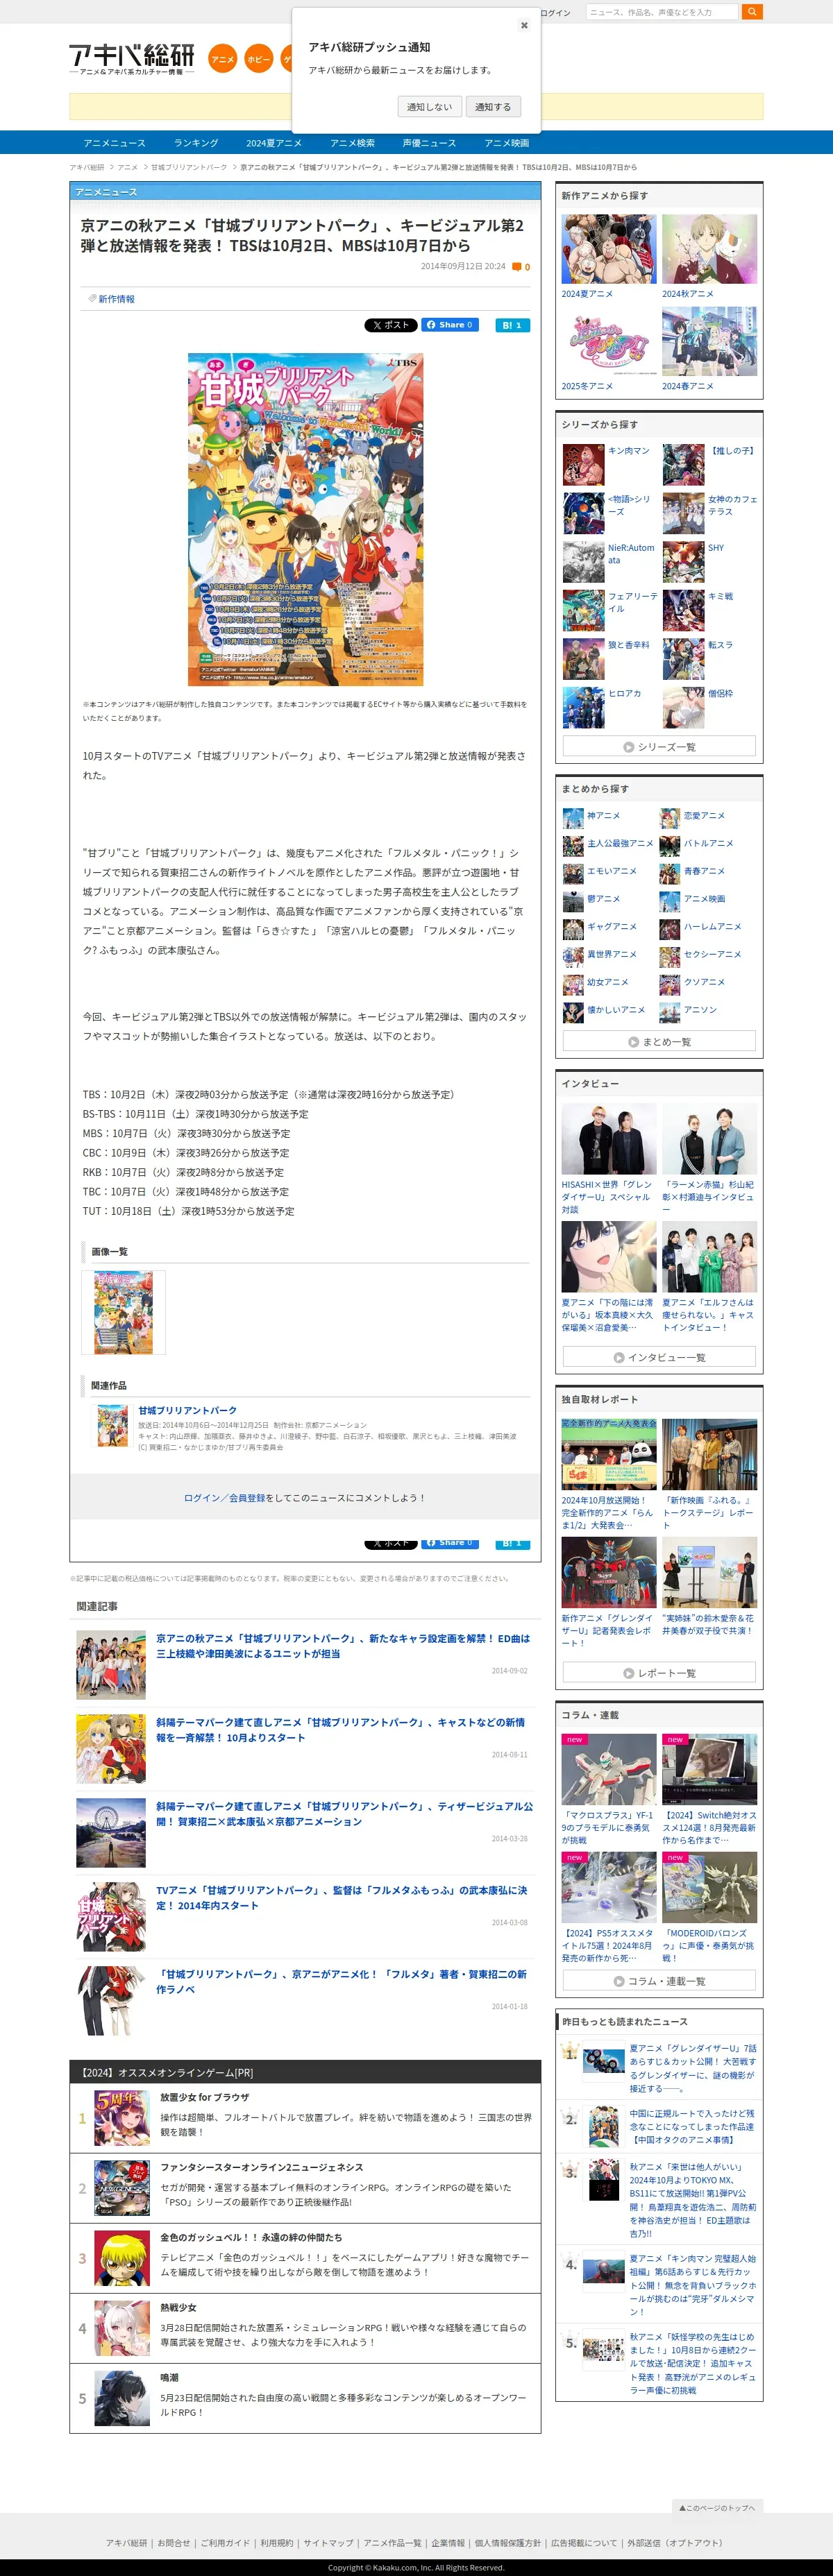The image size is (833, 2576).
Task: Click the NieR:Automata series icon
Action: [x=583, y=562]
